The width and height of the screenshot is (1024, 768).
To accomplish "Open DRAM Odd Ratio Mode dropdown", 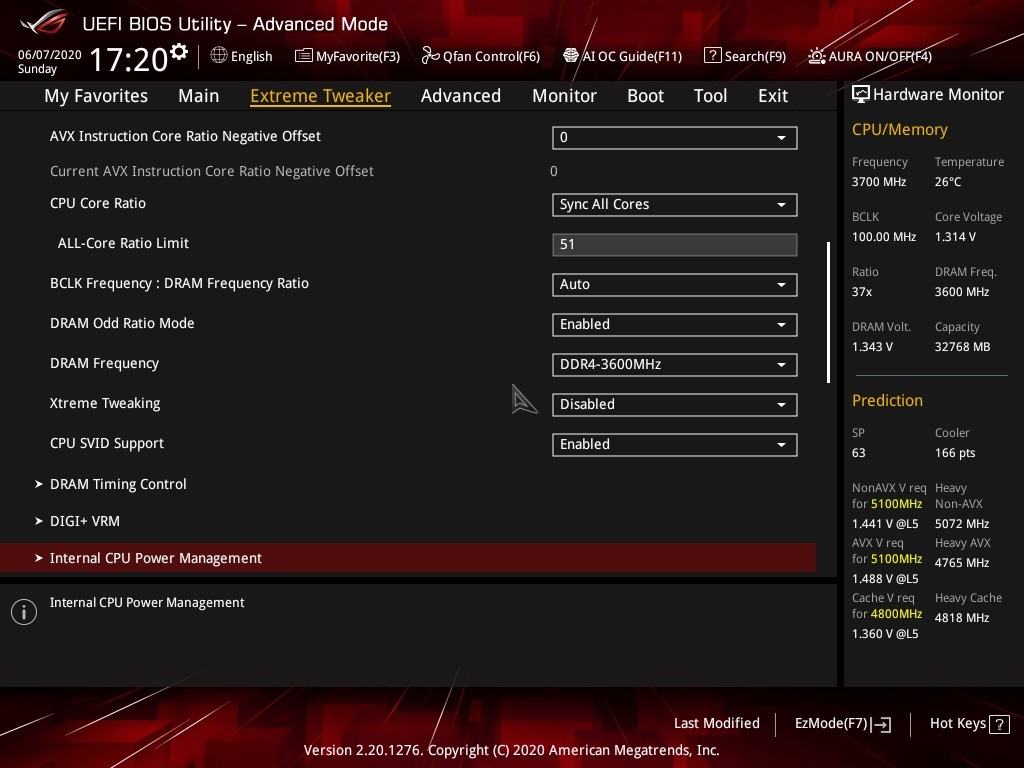I will click(675, 325).
